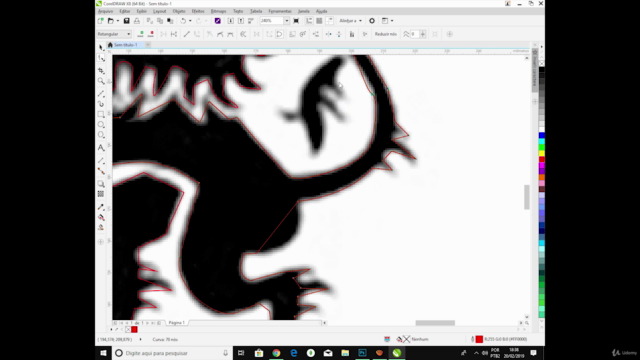640x360 pixels.
Task: Open the Alinhar a dropdown
Action: [351, 21]
